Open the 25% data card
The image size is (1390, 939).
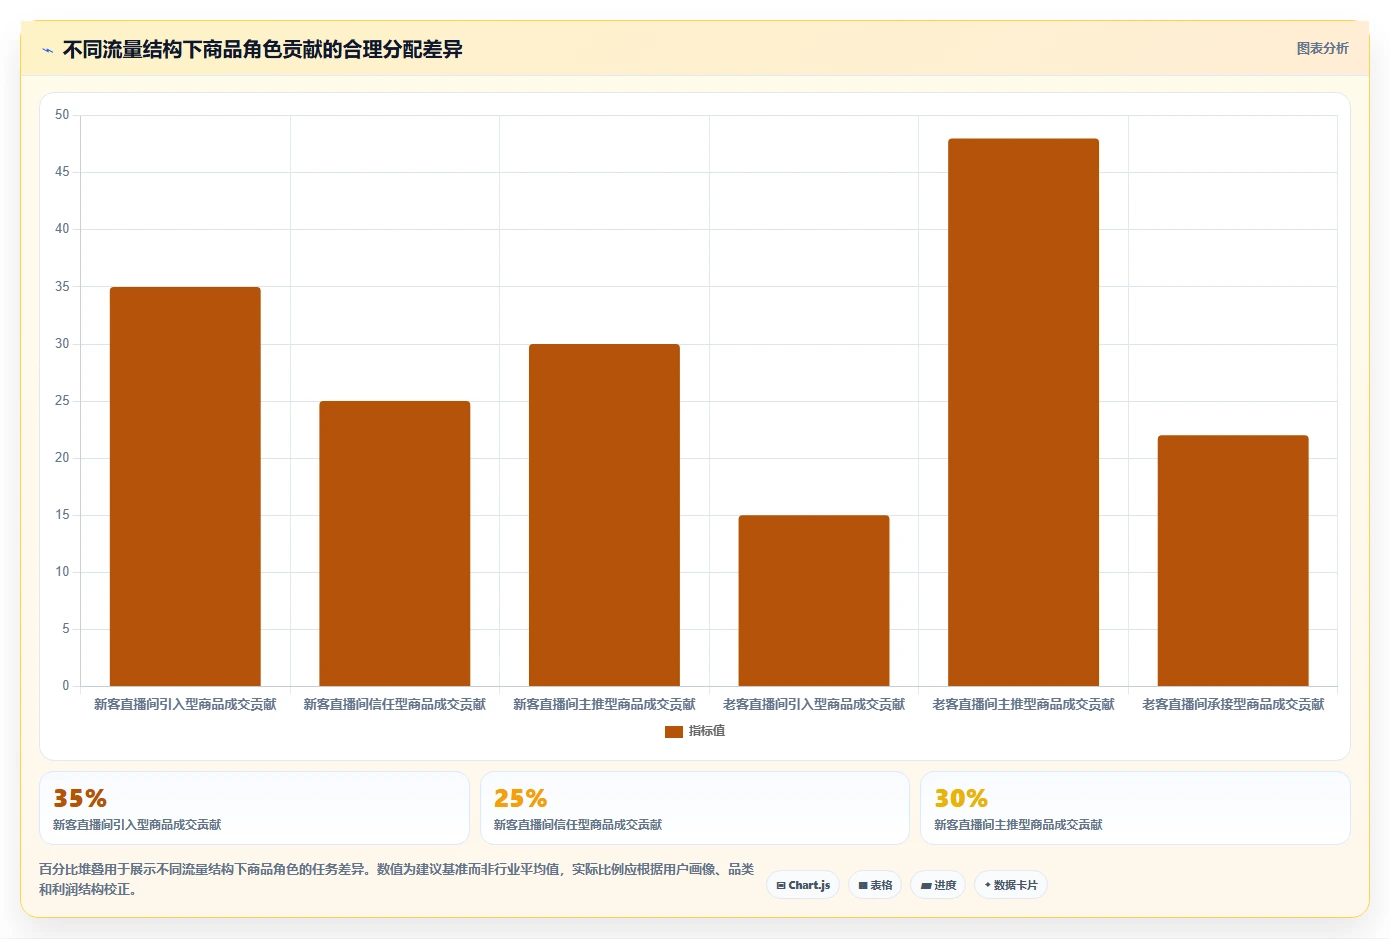point(695,808)
